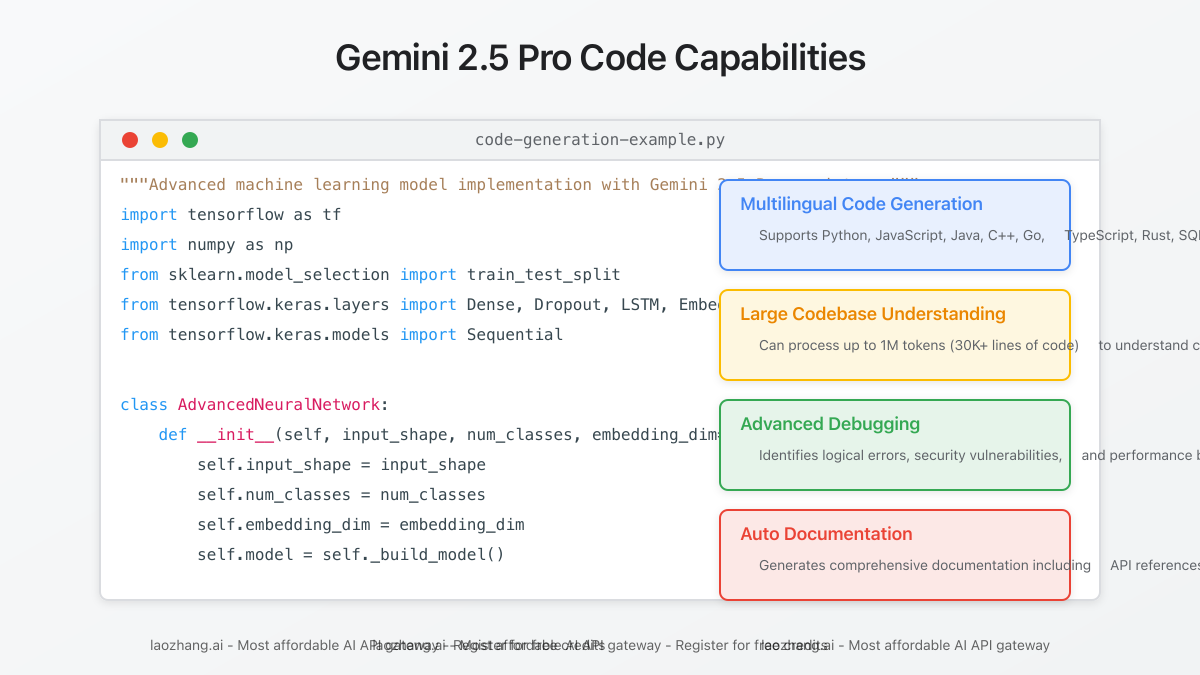The width and height of the screenshot is (1200, 675).
Task: Click the tensorflow.keras.models Sequential import line
Action: click(341, 335)
